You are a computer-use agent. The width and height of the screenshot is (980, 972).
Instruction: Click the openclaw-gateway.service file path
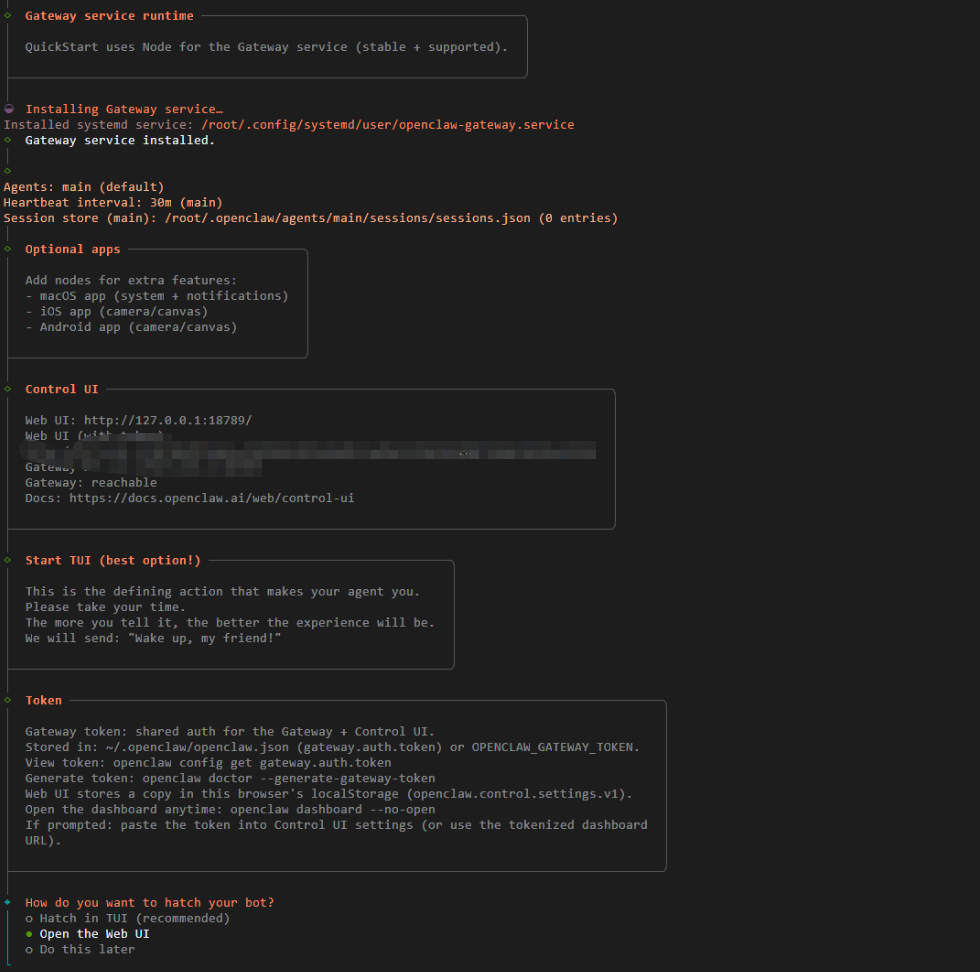[x=388, y=125]
